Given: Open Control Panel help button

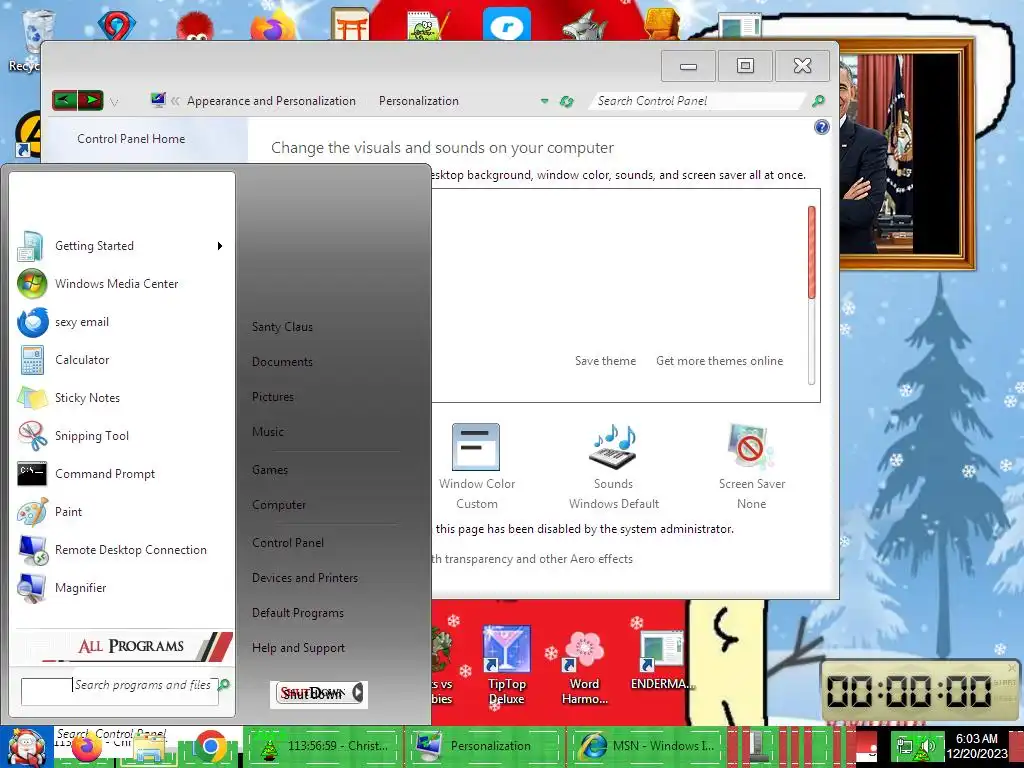Looking at the screenshot, I should [x=822, y=127].
